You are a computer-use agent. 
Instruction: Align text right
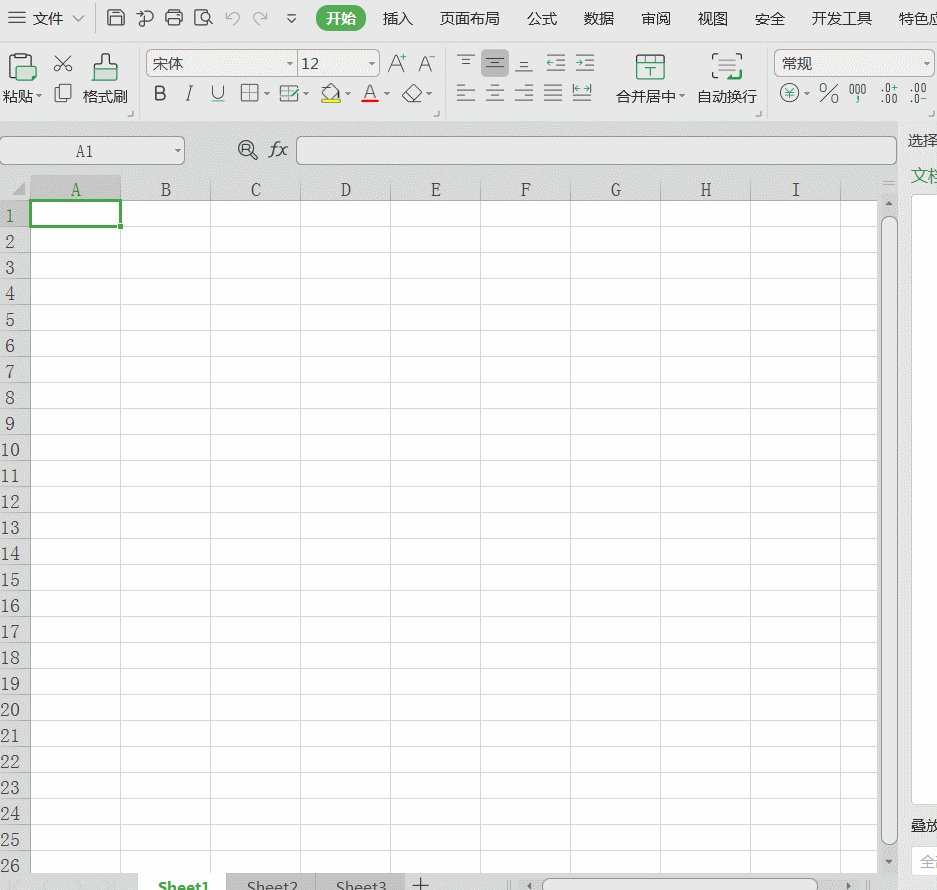pos(524,93)
